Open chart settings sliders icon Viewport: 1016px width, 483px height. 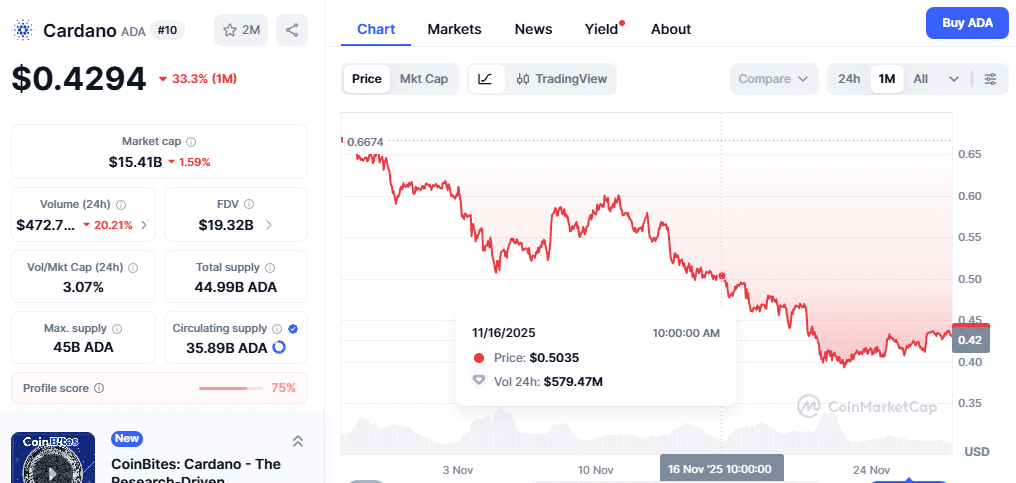pos(990,79)
